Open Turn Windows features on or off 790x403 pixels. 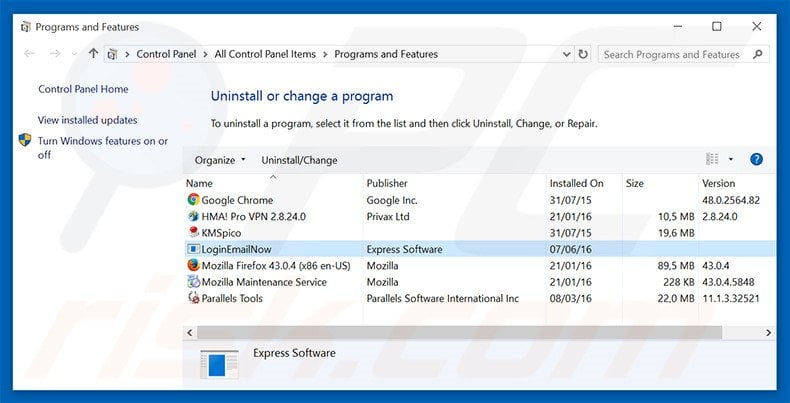103,148
